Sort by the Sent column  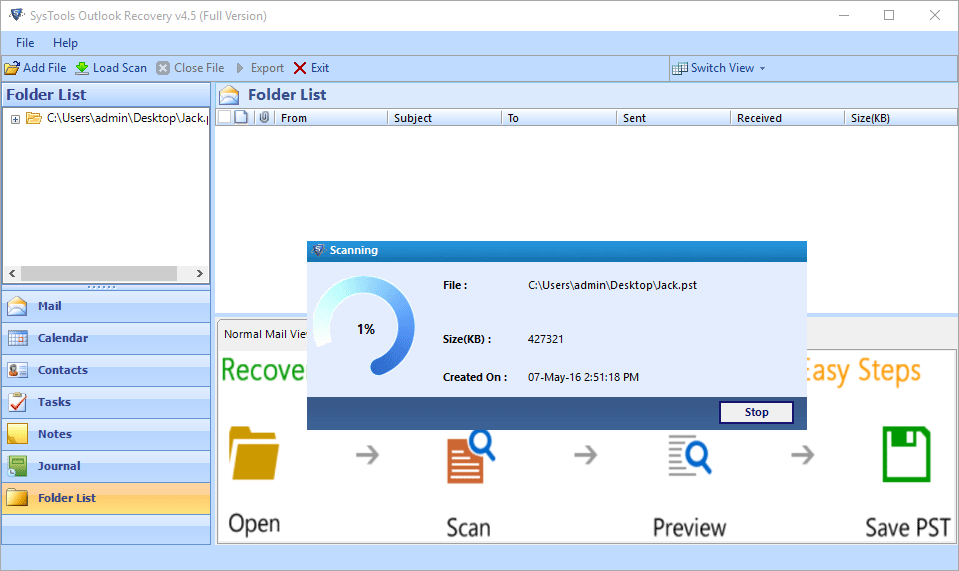click(673, 118)
